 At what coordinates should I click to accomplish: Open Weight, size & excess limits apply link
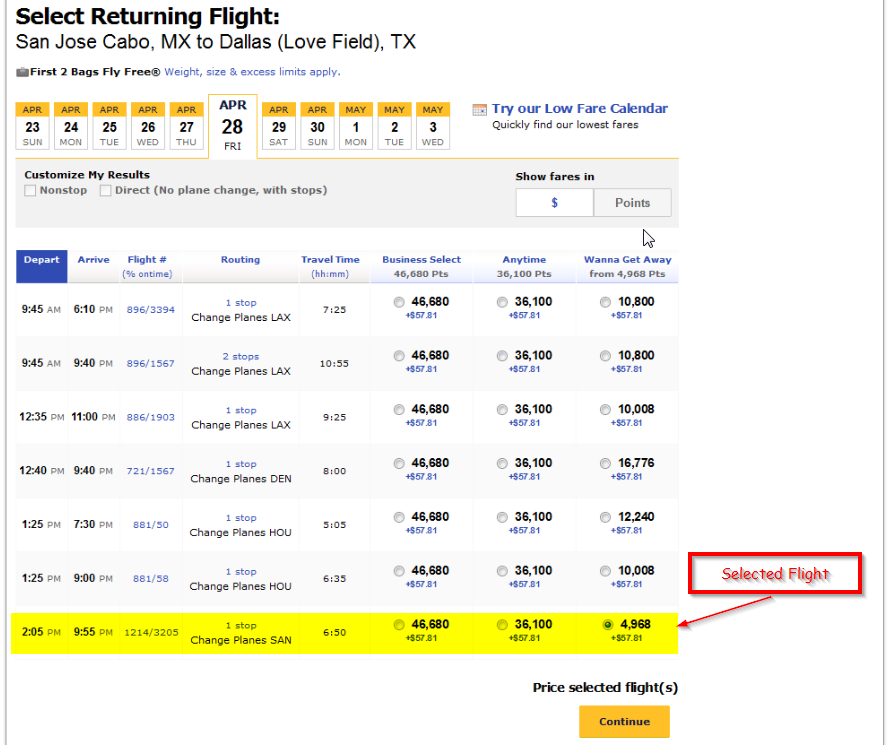pyautogui.click(x=253, y=72)
